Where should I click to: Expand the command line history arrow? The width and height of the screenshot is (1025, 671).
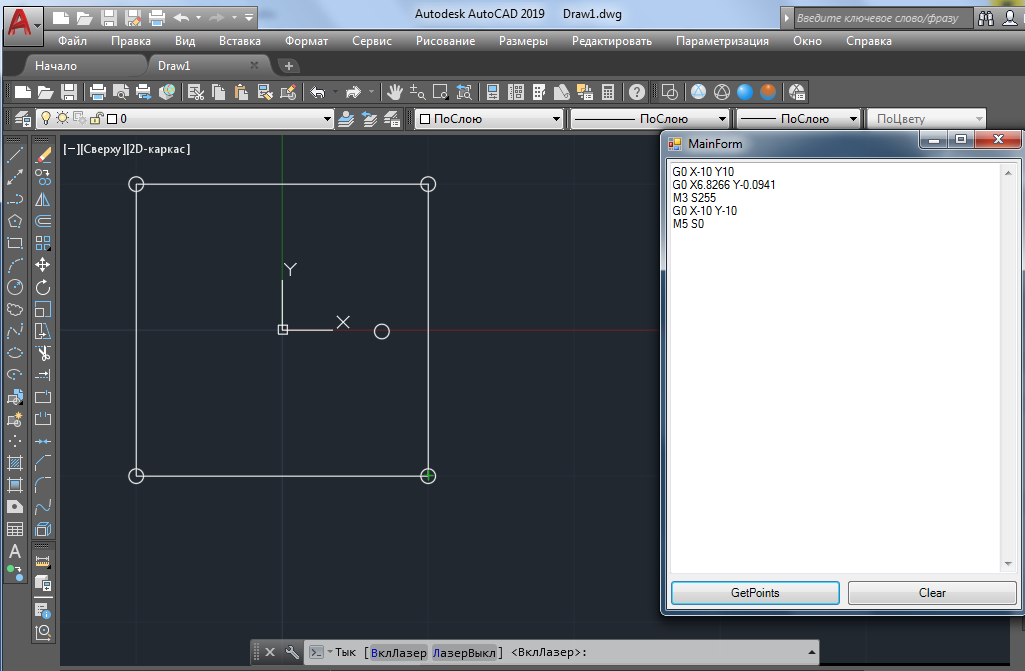click(811, 652)
